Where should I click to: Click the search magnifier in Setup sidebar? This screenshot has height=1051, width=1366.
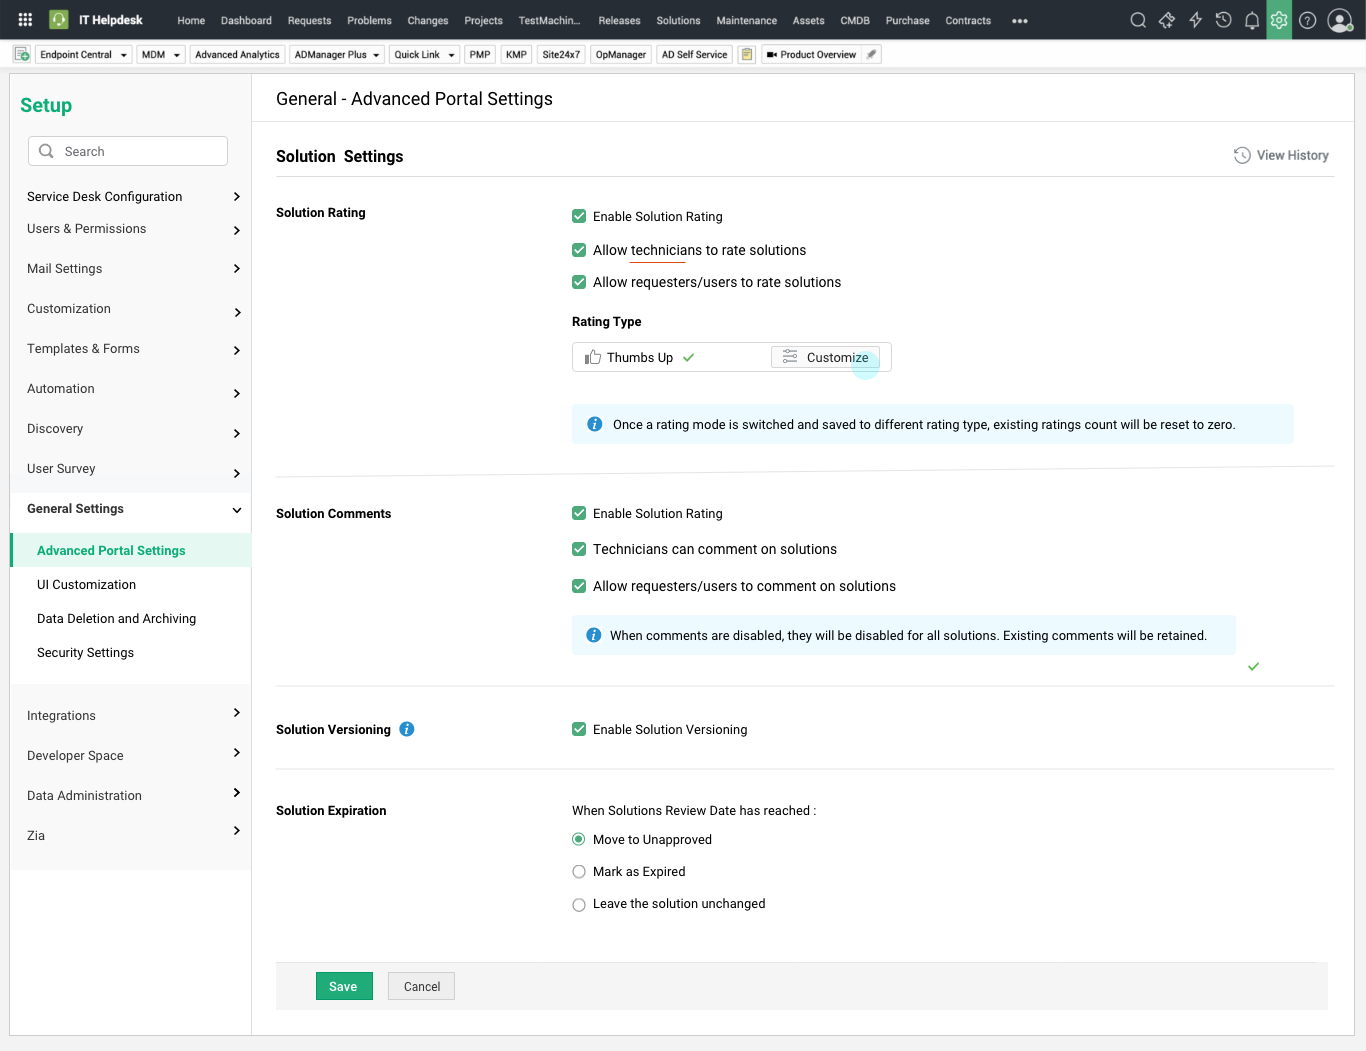pos(46,151)
